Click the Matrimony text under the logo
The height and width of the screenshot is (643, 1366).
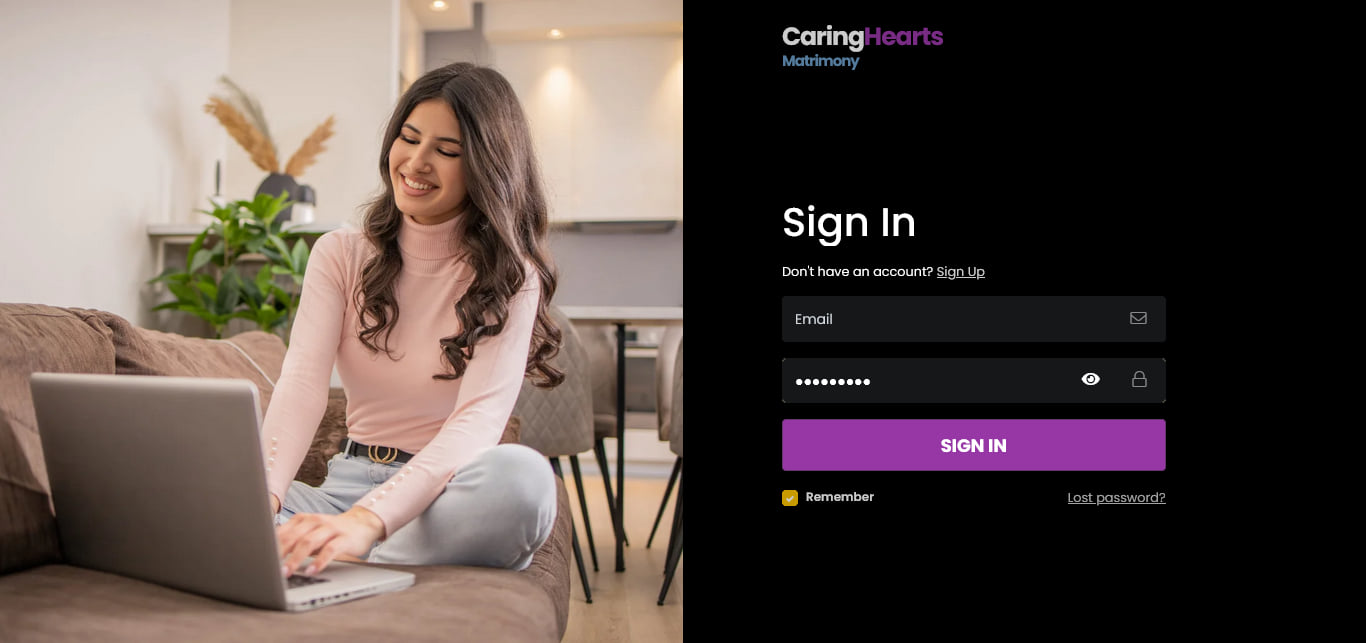821,61
